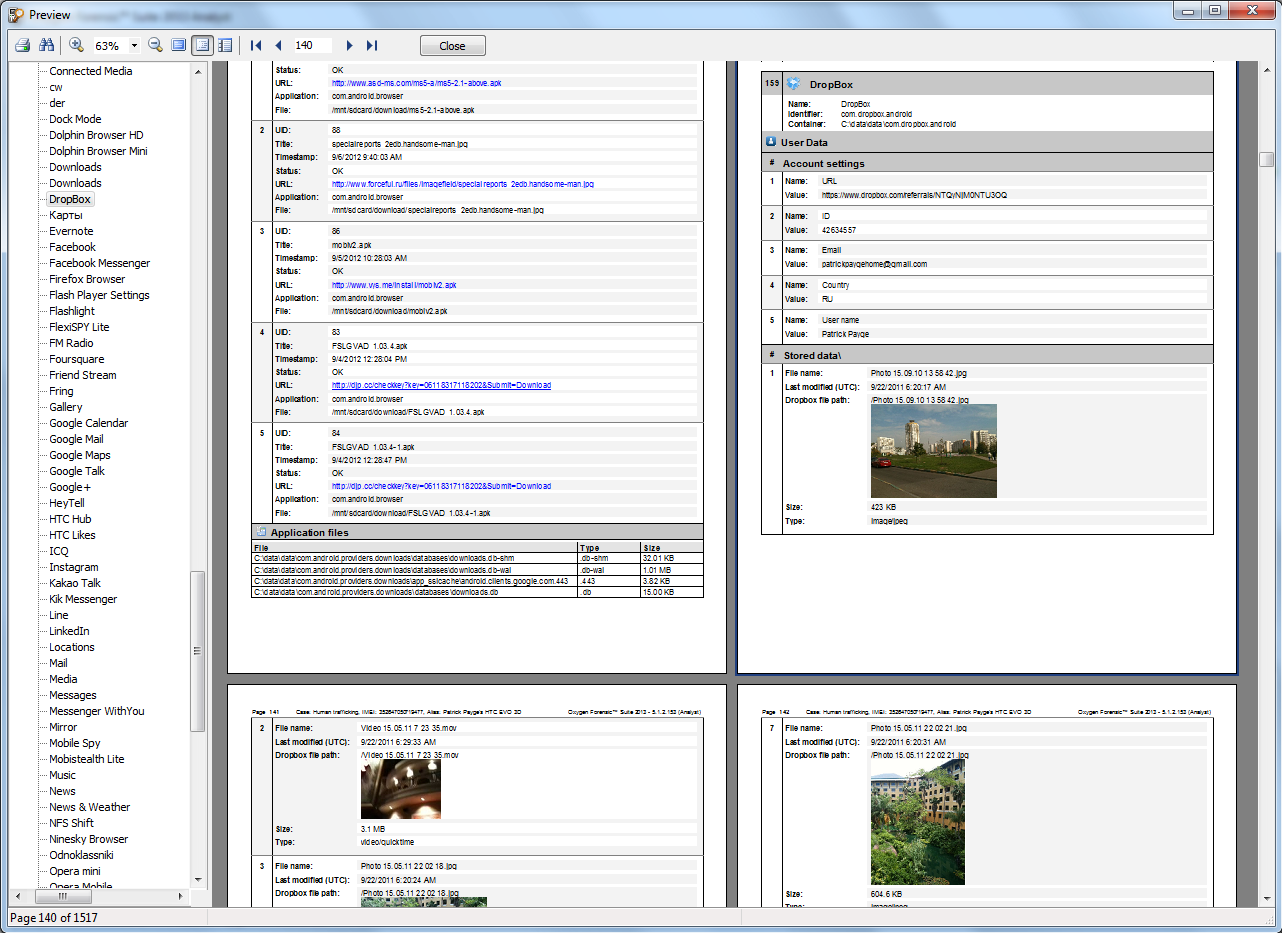Click the hotel garden photo on page 142

click(x=918, y=822)
